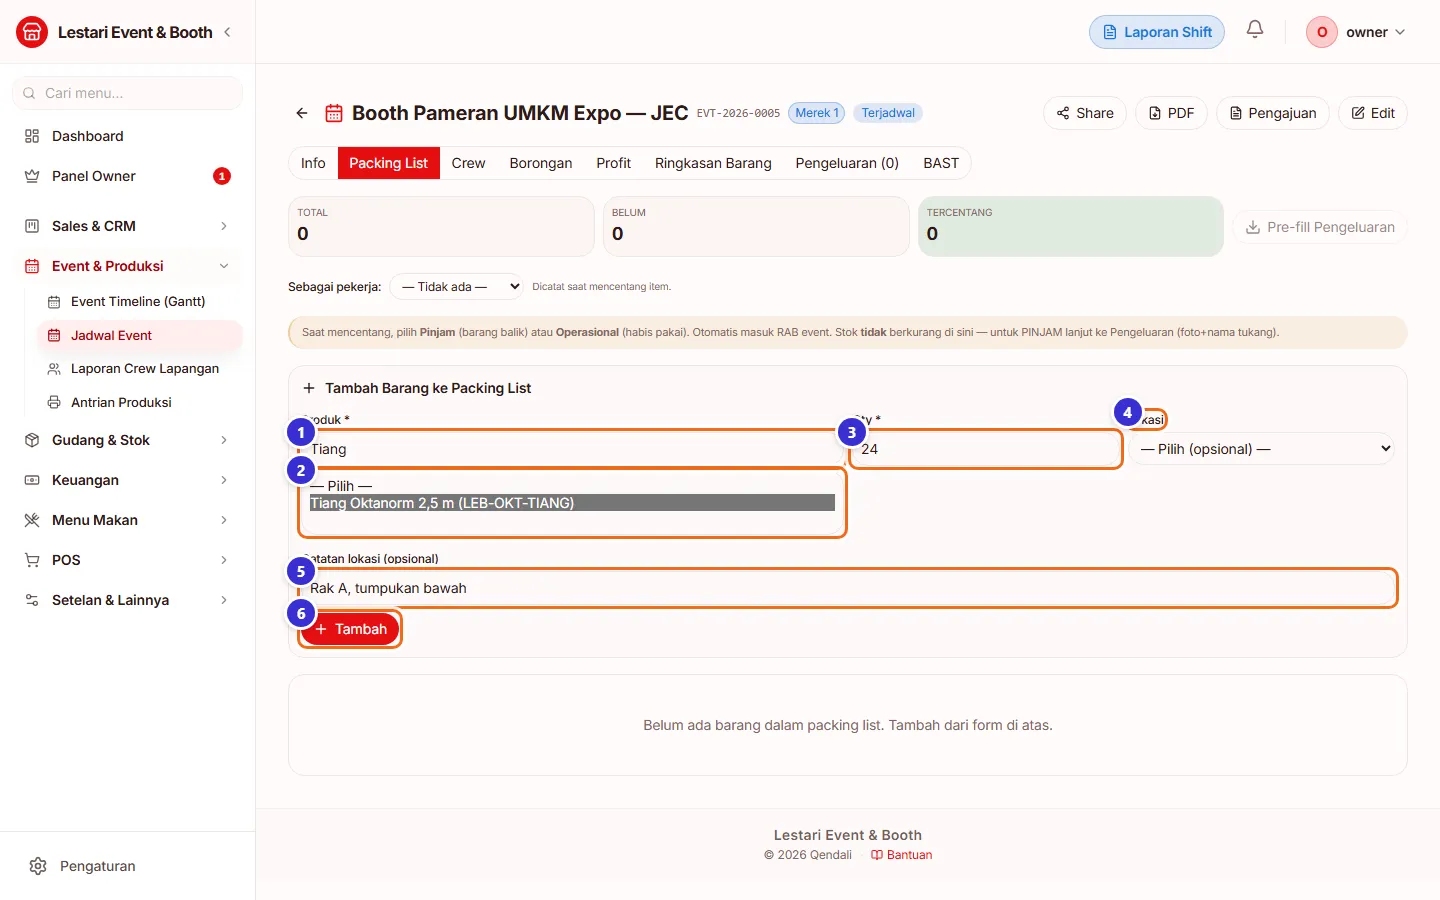Expand the Gudang & Stok menu
This screenshot has height=900, width=1440.
[x=224, y=440]
